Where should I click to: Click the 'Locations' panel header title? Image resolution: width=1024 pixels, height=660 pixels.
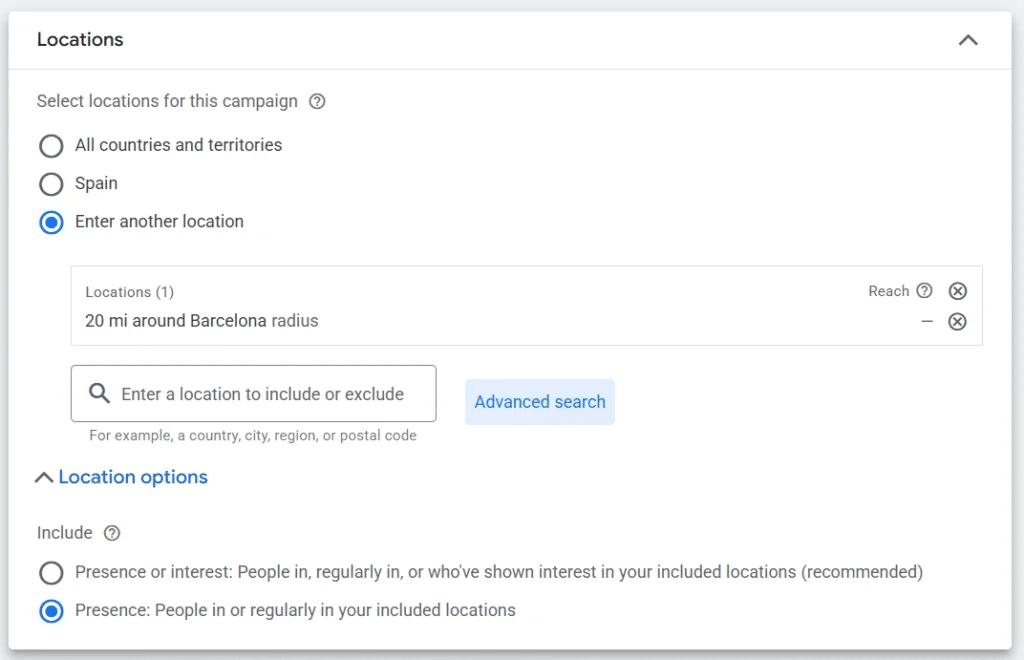click(x=80, y=40)
